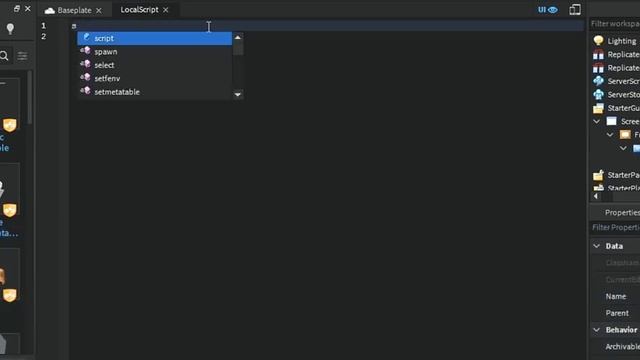Collapse the Data properties section
Viewport: 640px width, 360px height.
(597, 246)
